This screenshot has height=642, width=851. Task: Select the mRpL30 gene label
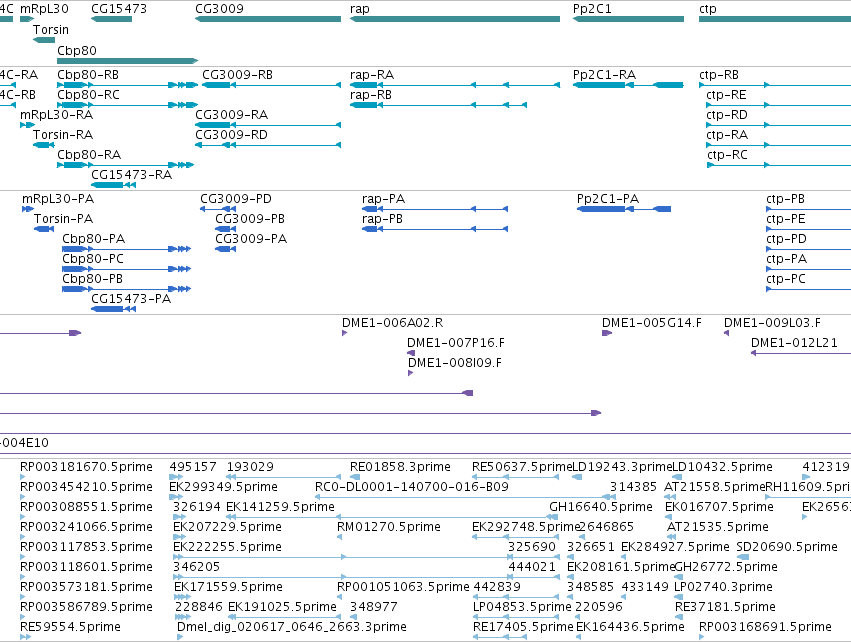[45, 9]
